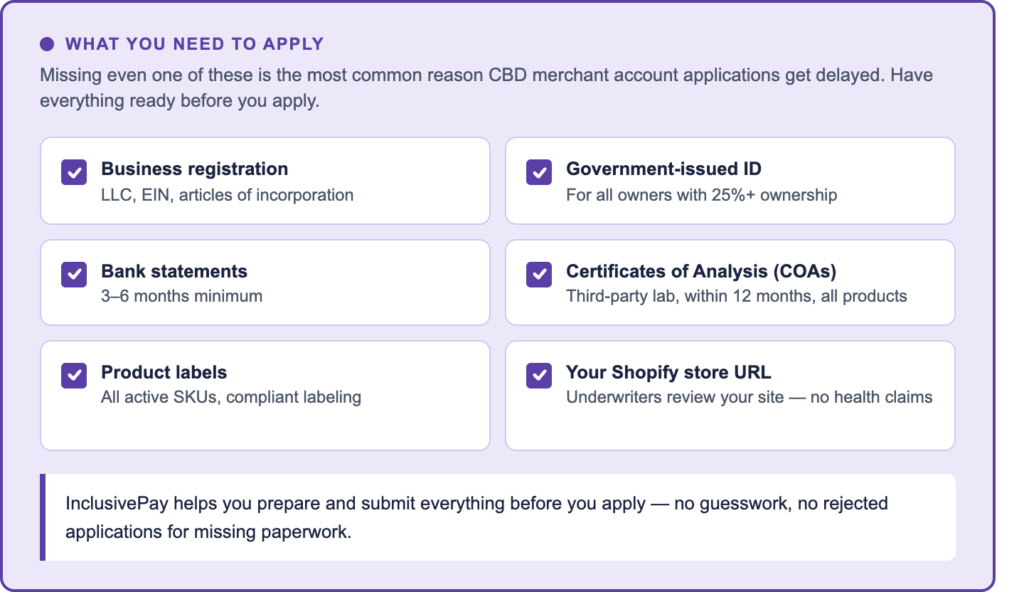Select the Product labels card title
This screenshot has height=592, width=1024.
pyautogui.click(x=164, y=372)
